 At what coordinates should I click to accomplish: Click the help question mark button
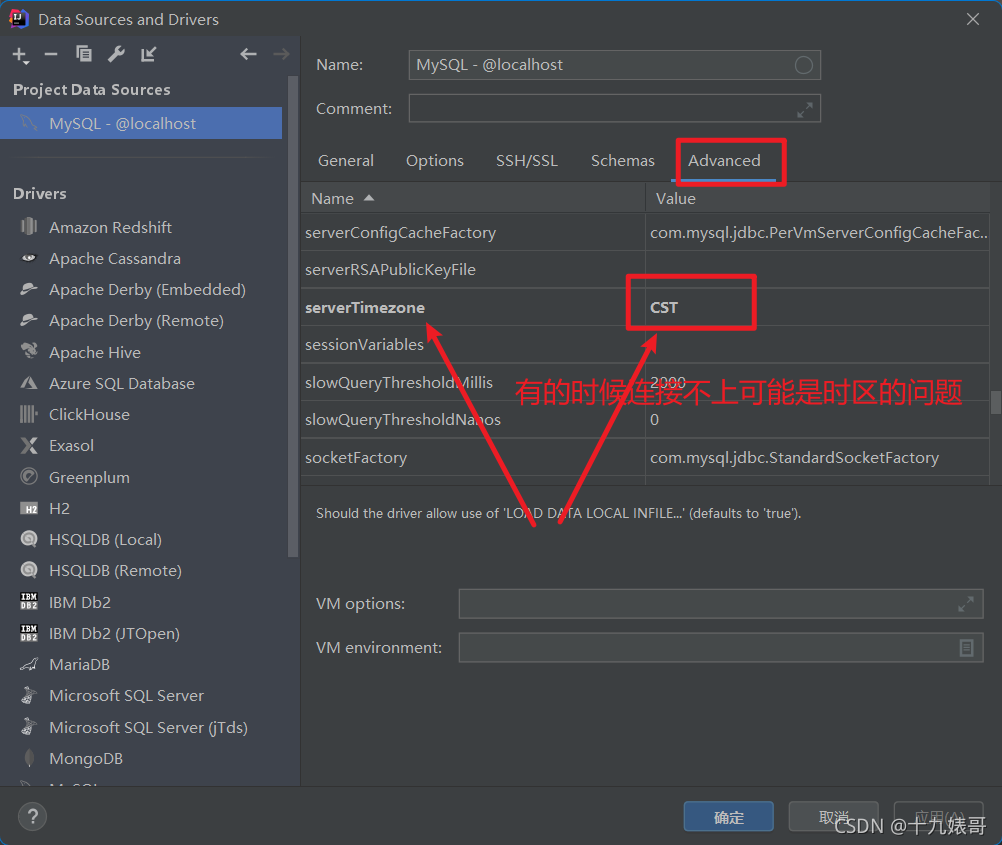coord(33,816)
